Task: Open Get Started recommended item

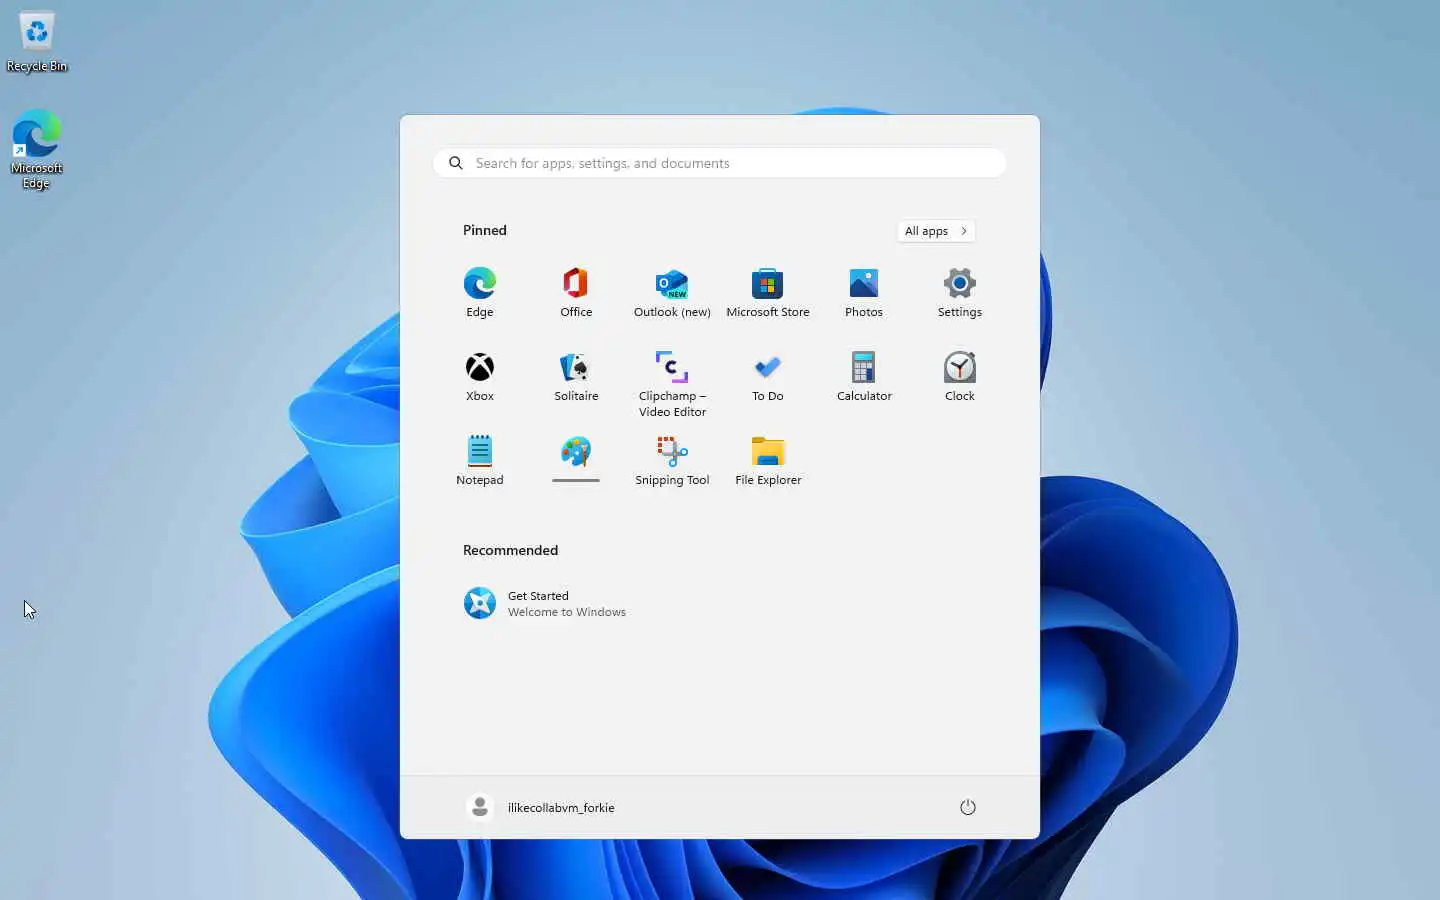Action: coord(545,603)
